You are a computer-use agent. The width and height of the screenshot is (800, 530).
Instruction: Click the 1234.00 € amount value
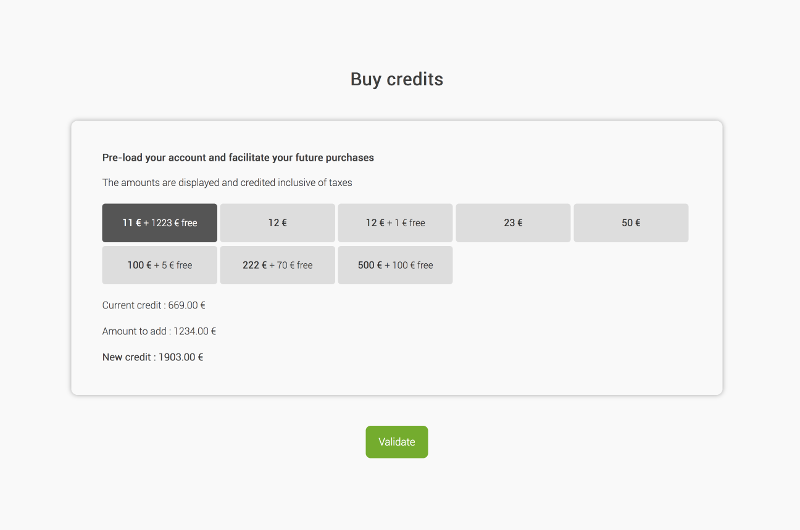click(x=196, y=331)
